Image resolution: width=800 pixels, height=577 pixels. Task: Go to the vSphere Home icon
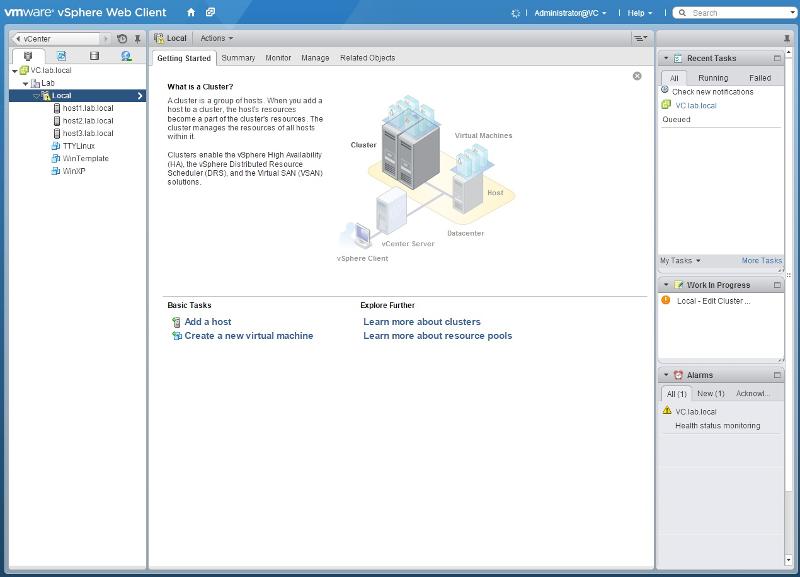[191, 12]
